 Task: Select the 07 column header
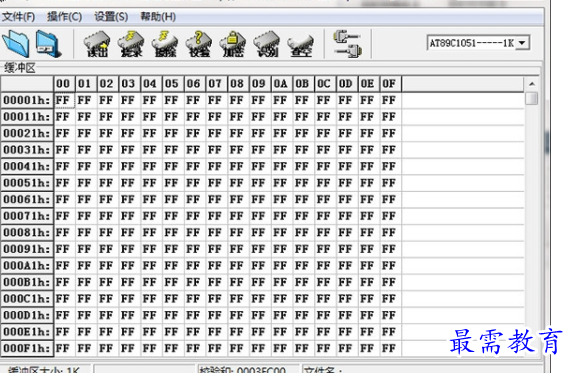point(217,84)
